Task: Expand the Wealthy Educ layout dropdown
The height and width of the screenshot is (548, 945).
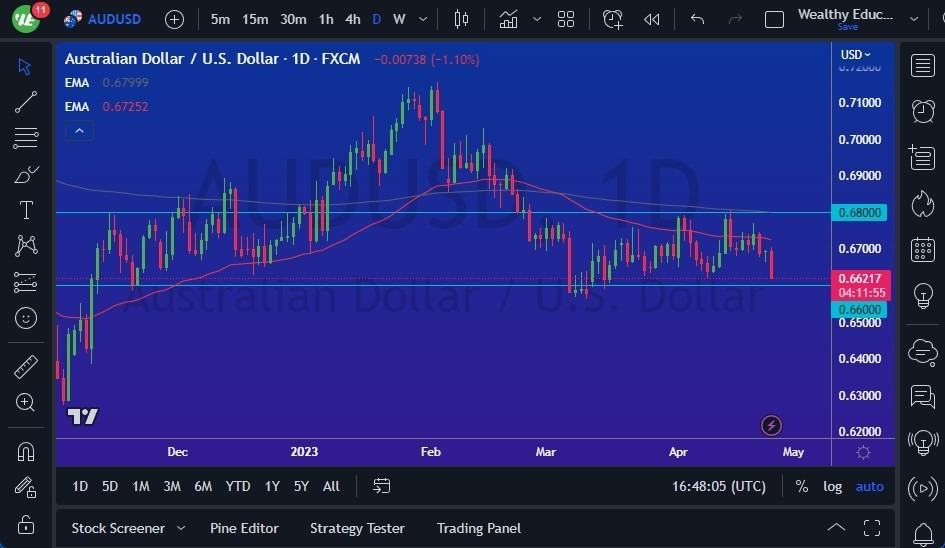Action: pyautogui.click(x=914, y=19)
